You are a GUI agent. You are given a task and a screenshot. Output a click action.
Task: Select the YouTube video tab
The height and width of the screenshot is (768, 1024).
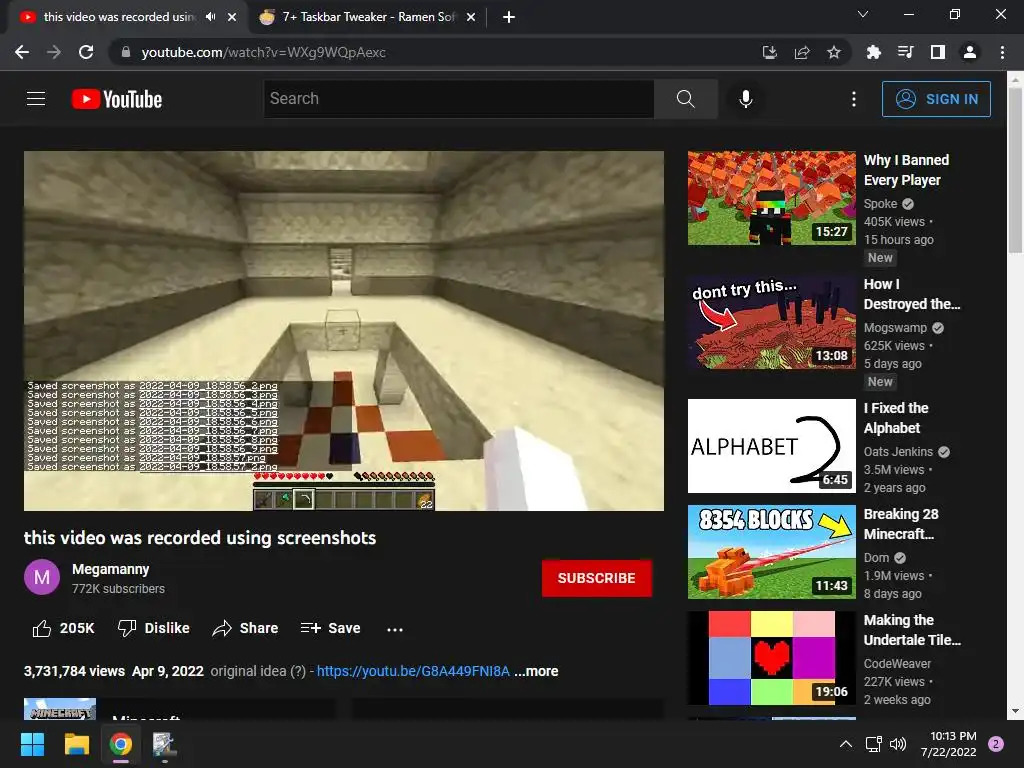click(119, 17)
